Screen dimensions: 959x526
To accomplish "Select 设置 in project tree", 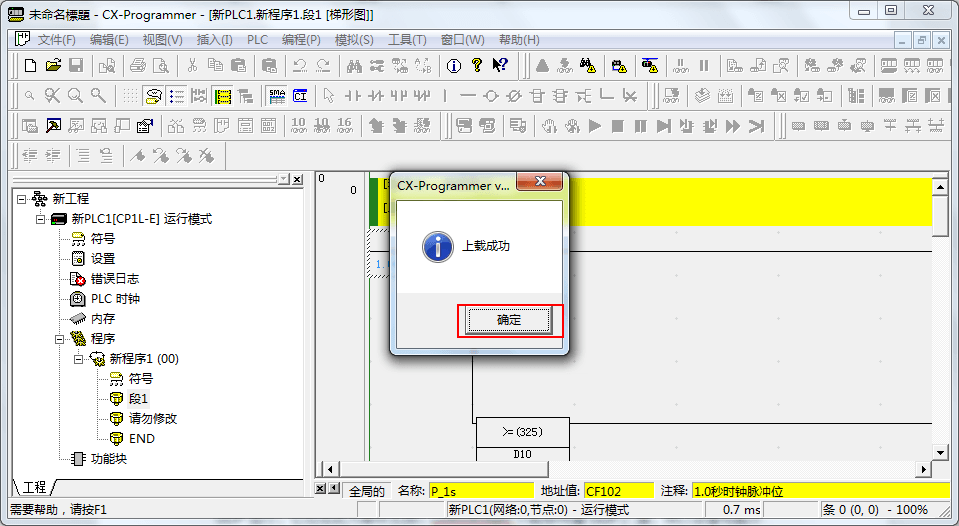I will pos(103,259).
